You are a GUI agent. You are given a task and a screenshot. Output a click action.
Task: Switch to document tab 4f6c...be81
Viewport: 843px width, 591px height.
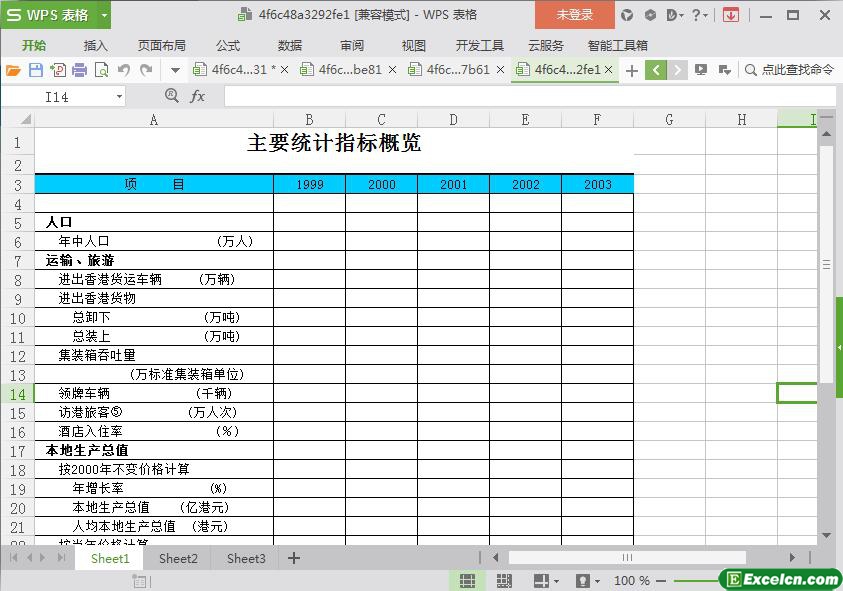pyautogui.click(x=349, y=70)
